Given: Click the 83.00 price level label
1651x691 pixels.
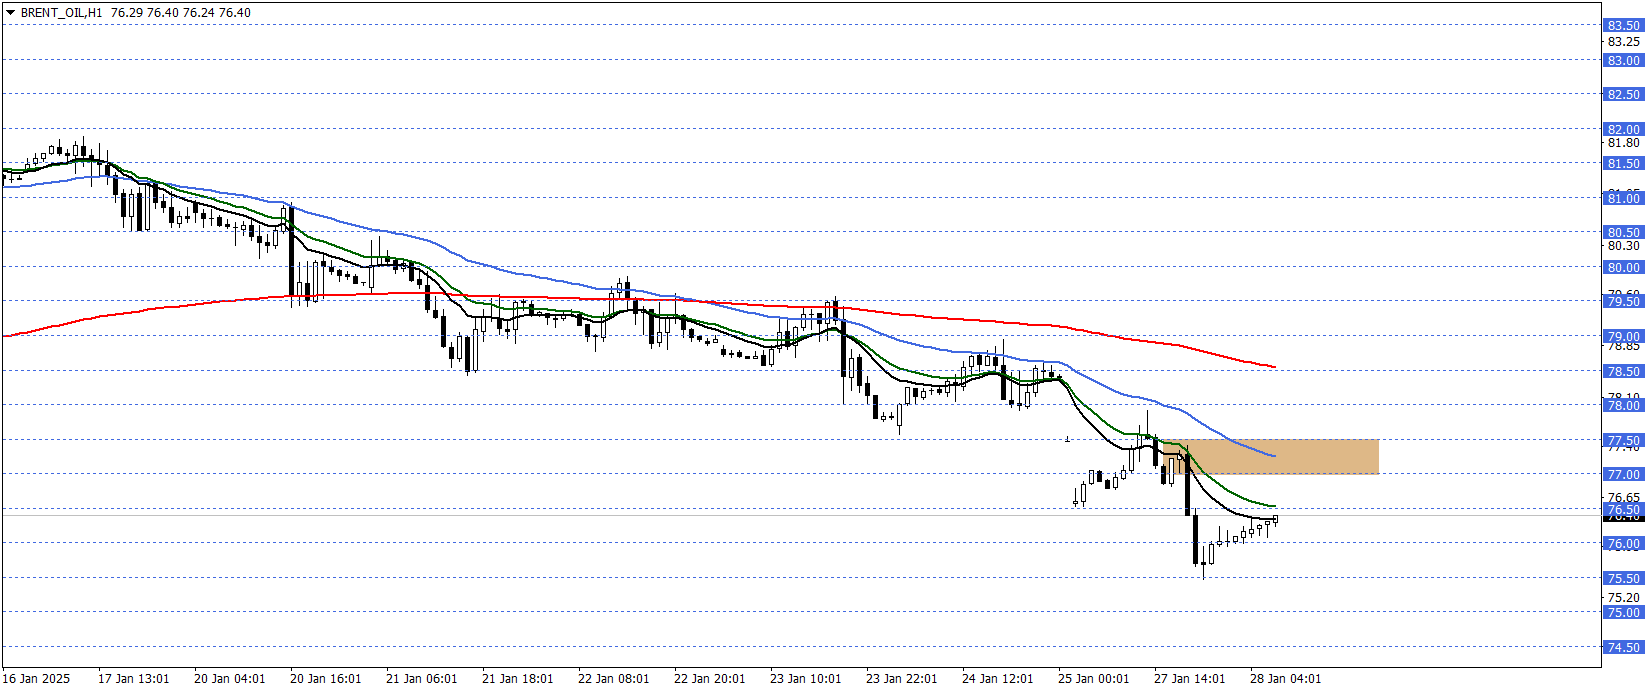Looking at the screenshot, I should [x=1623, y=60].
